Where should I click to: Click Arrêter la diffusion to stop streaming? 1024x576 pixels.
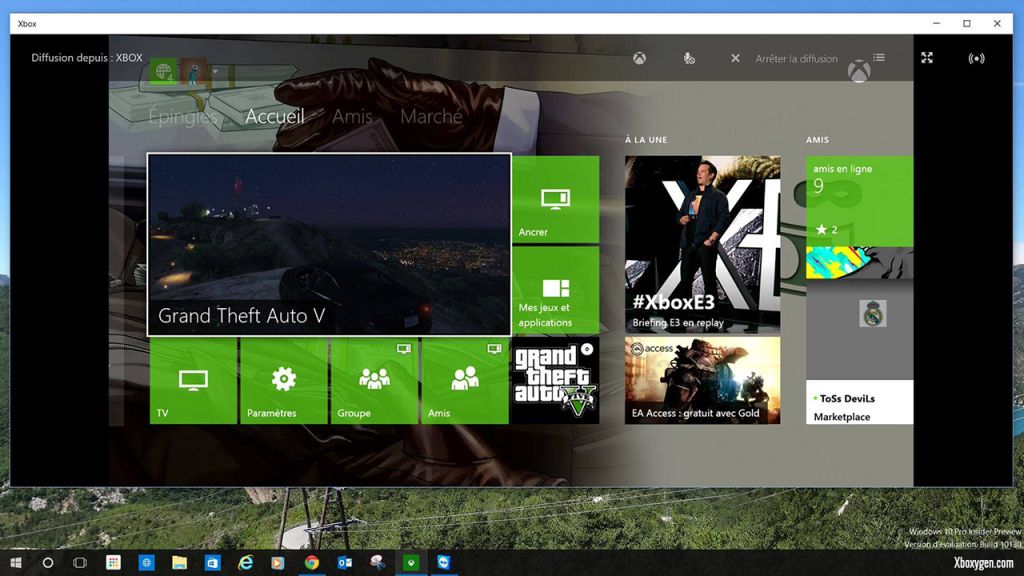[784, 58]
